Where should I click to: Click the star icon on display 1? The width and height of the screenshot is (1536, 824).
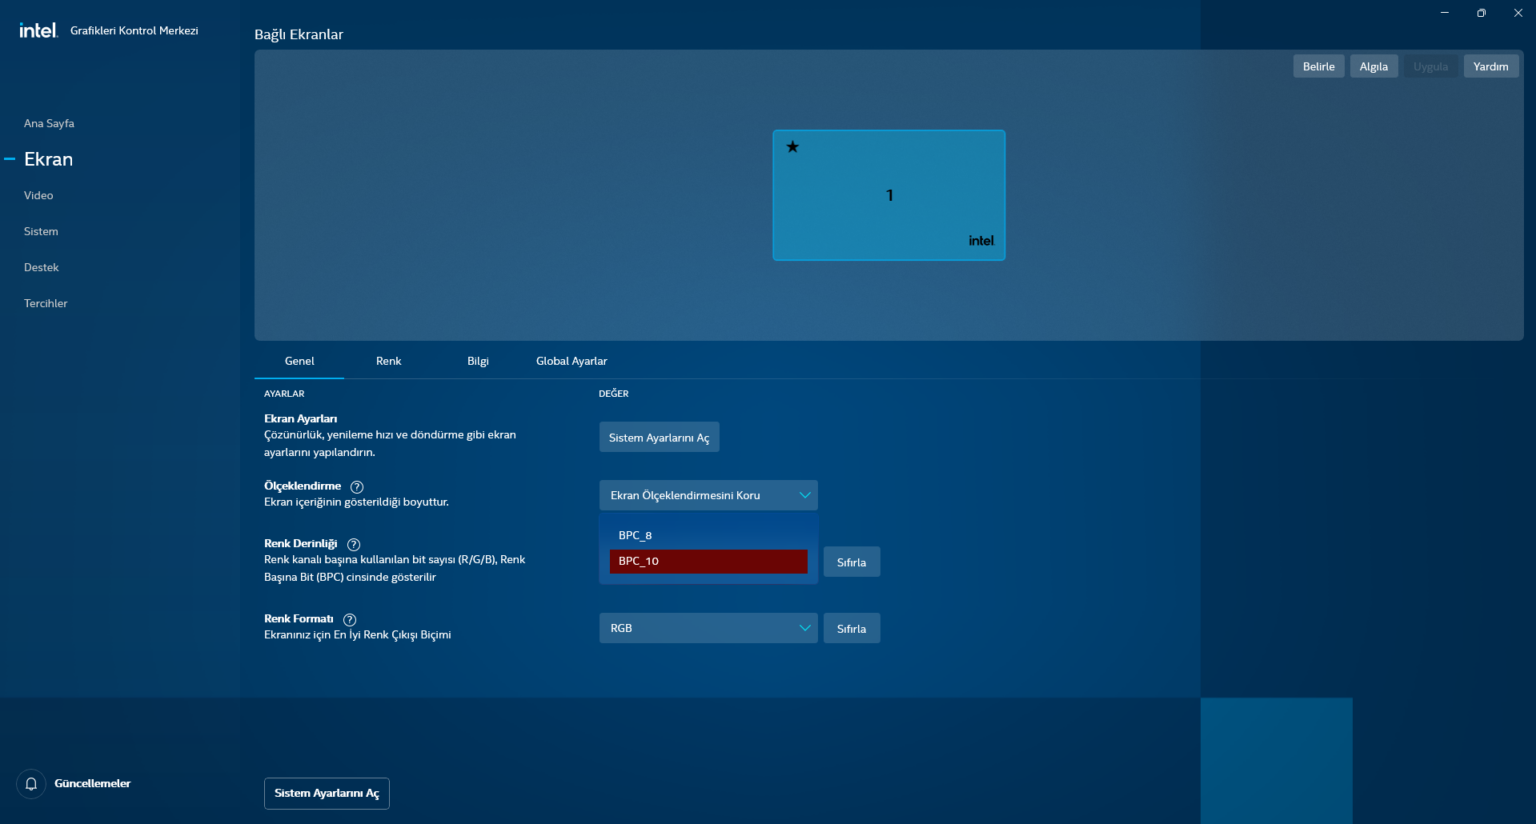[792, 147]
